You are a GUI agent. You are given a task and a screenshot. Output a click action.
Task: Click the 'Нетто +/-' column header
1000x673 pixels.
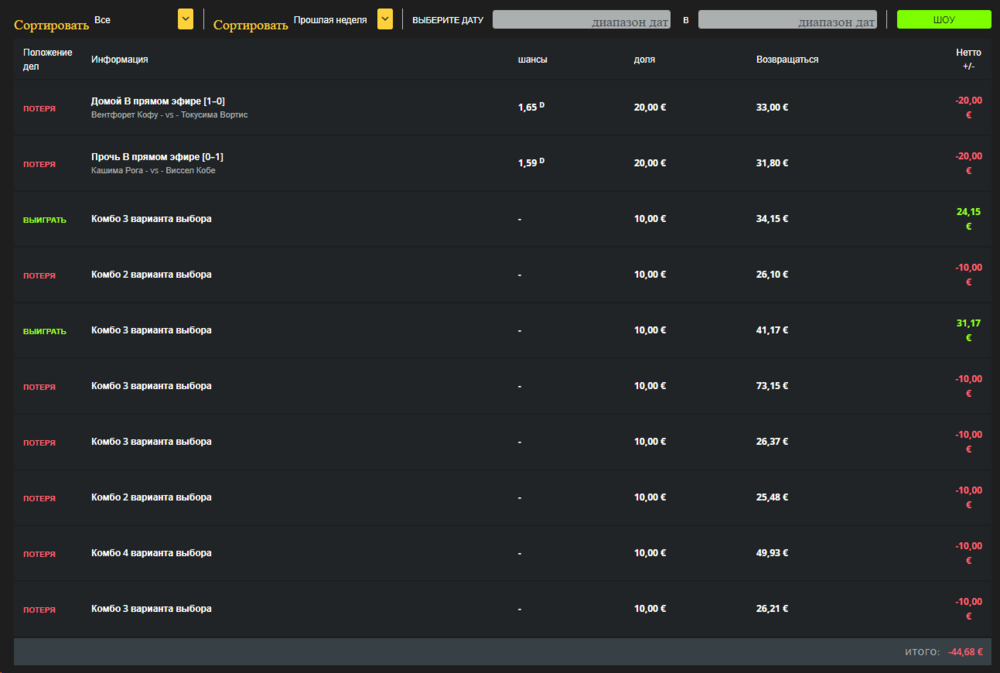point(969,59)
